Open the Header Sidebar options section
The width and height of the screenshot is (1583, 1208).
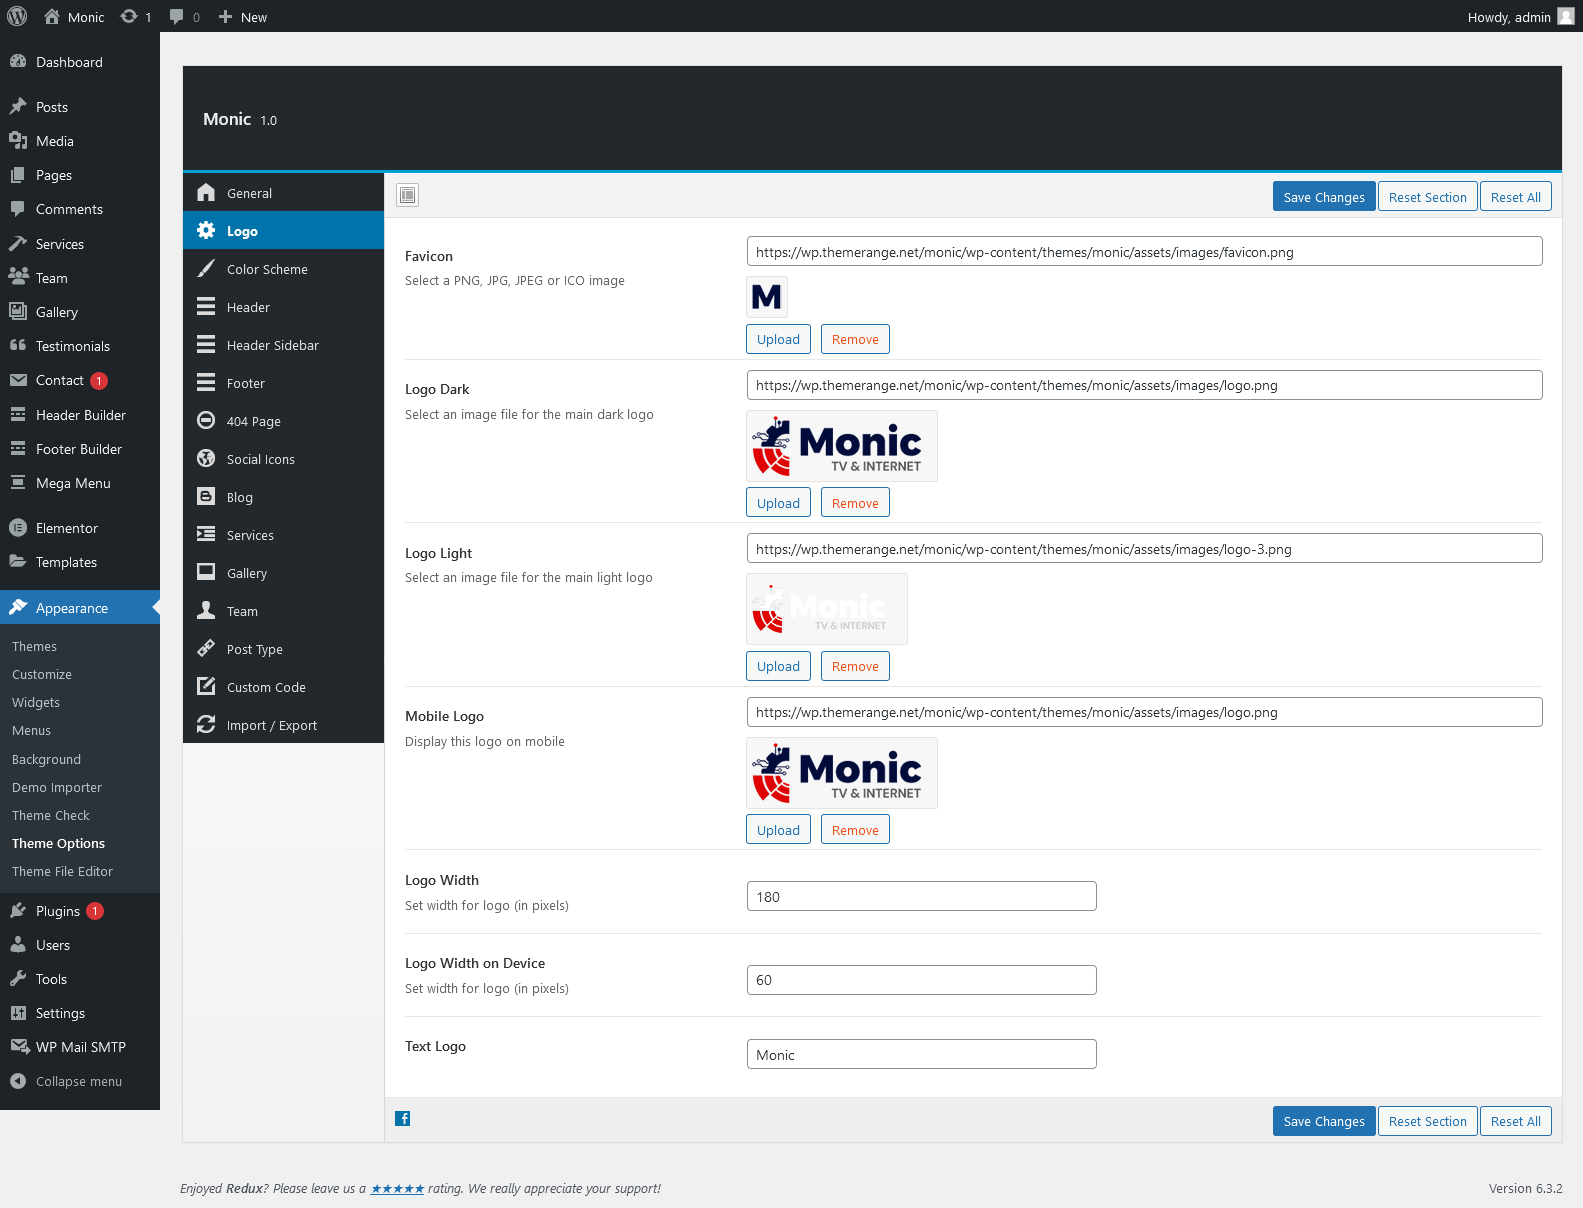click(x=283, y=345)
